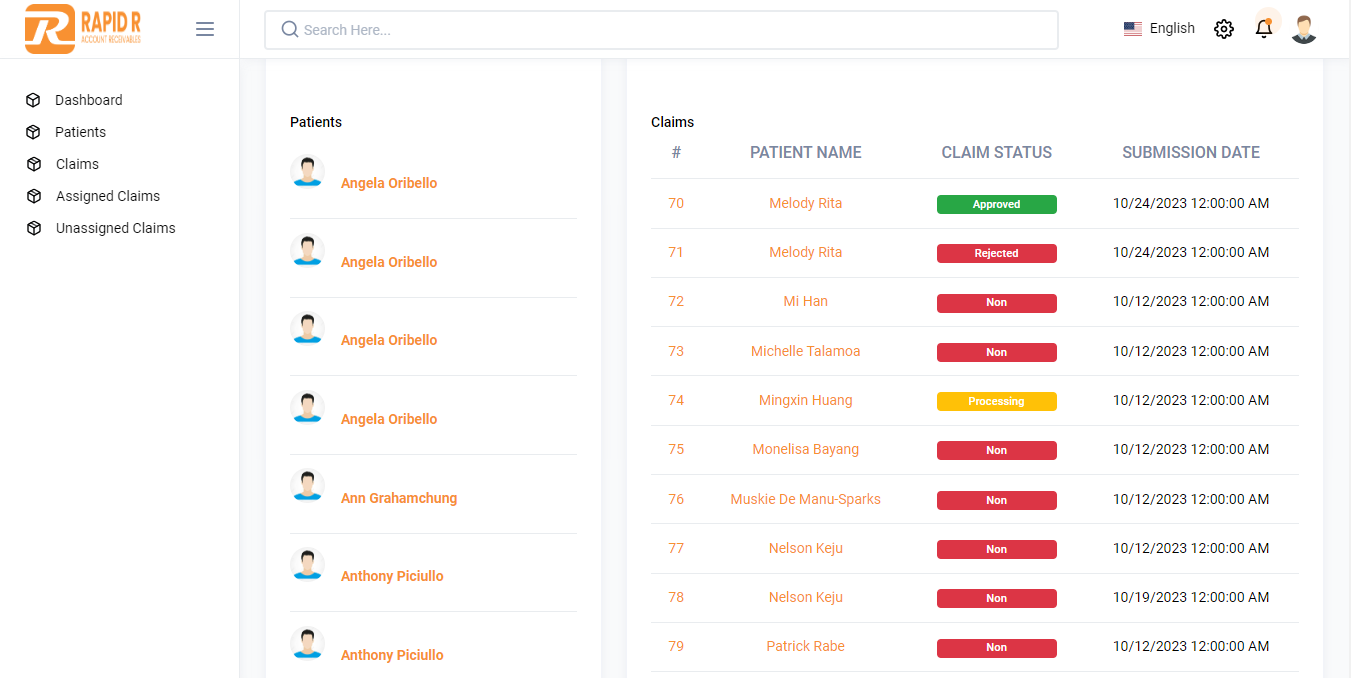Select Claims in the sidebar menu
The image size is (1351, 678).
pyautogui.click(x=77, y=164)
